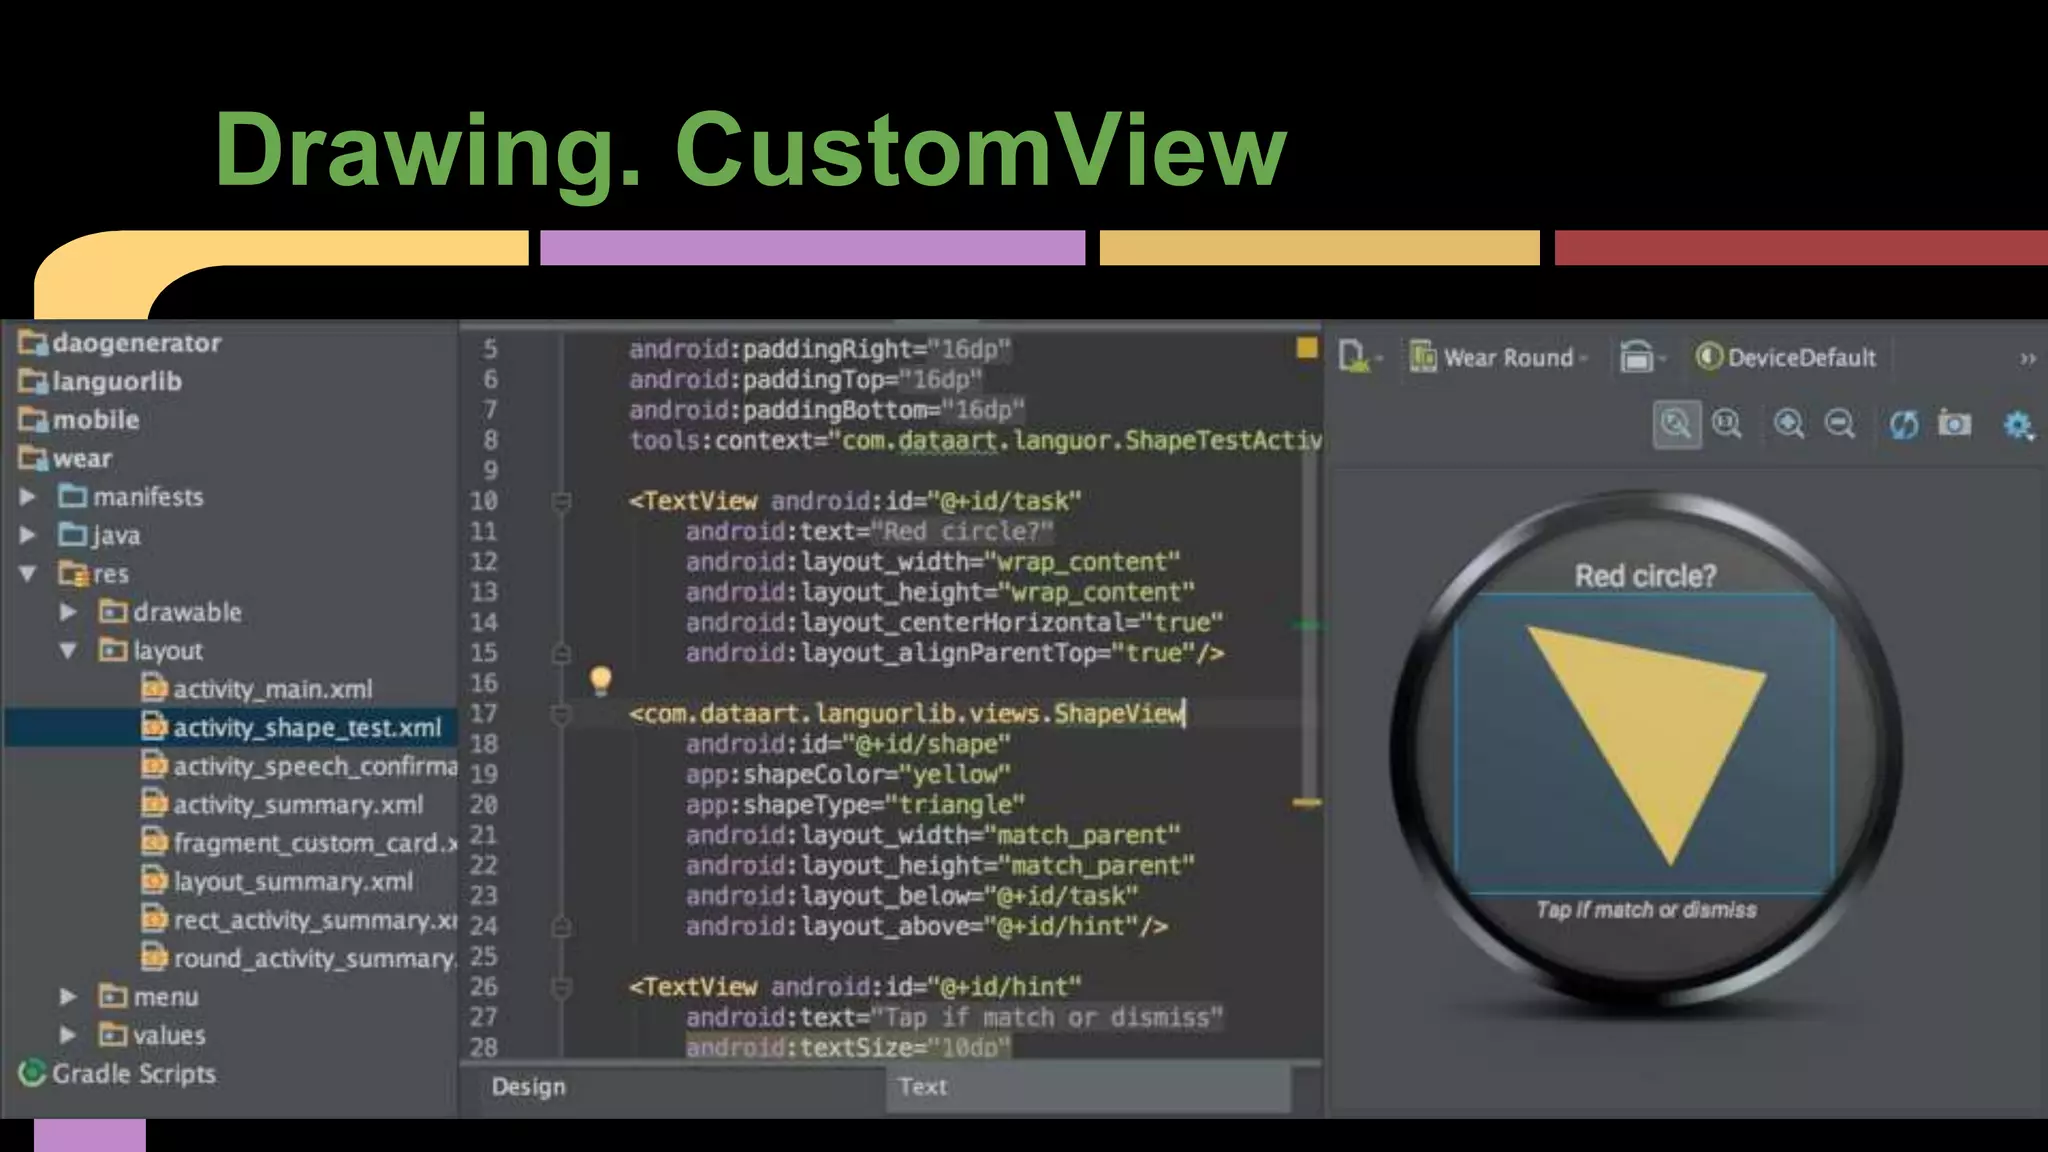Open the configuration to render dropdown
Image resolution: width=2048 pixels, height=1152 pixels.
[x=1358, y=357]
